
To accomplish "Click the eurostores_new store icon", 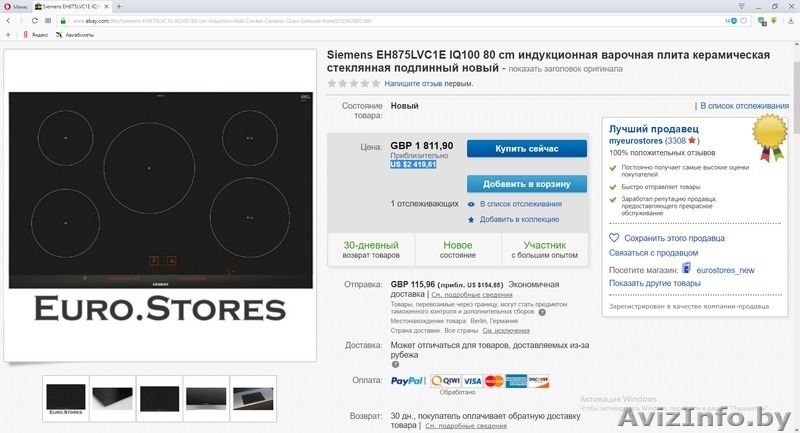I will point(685,270).
